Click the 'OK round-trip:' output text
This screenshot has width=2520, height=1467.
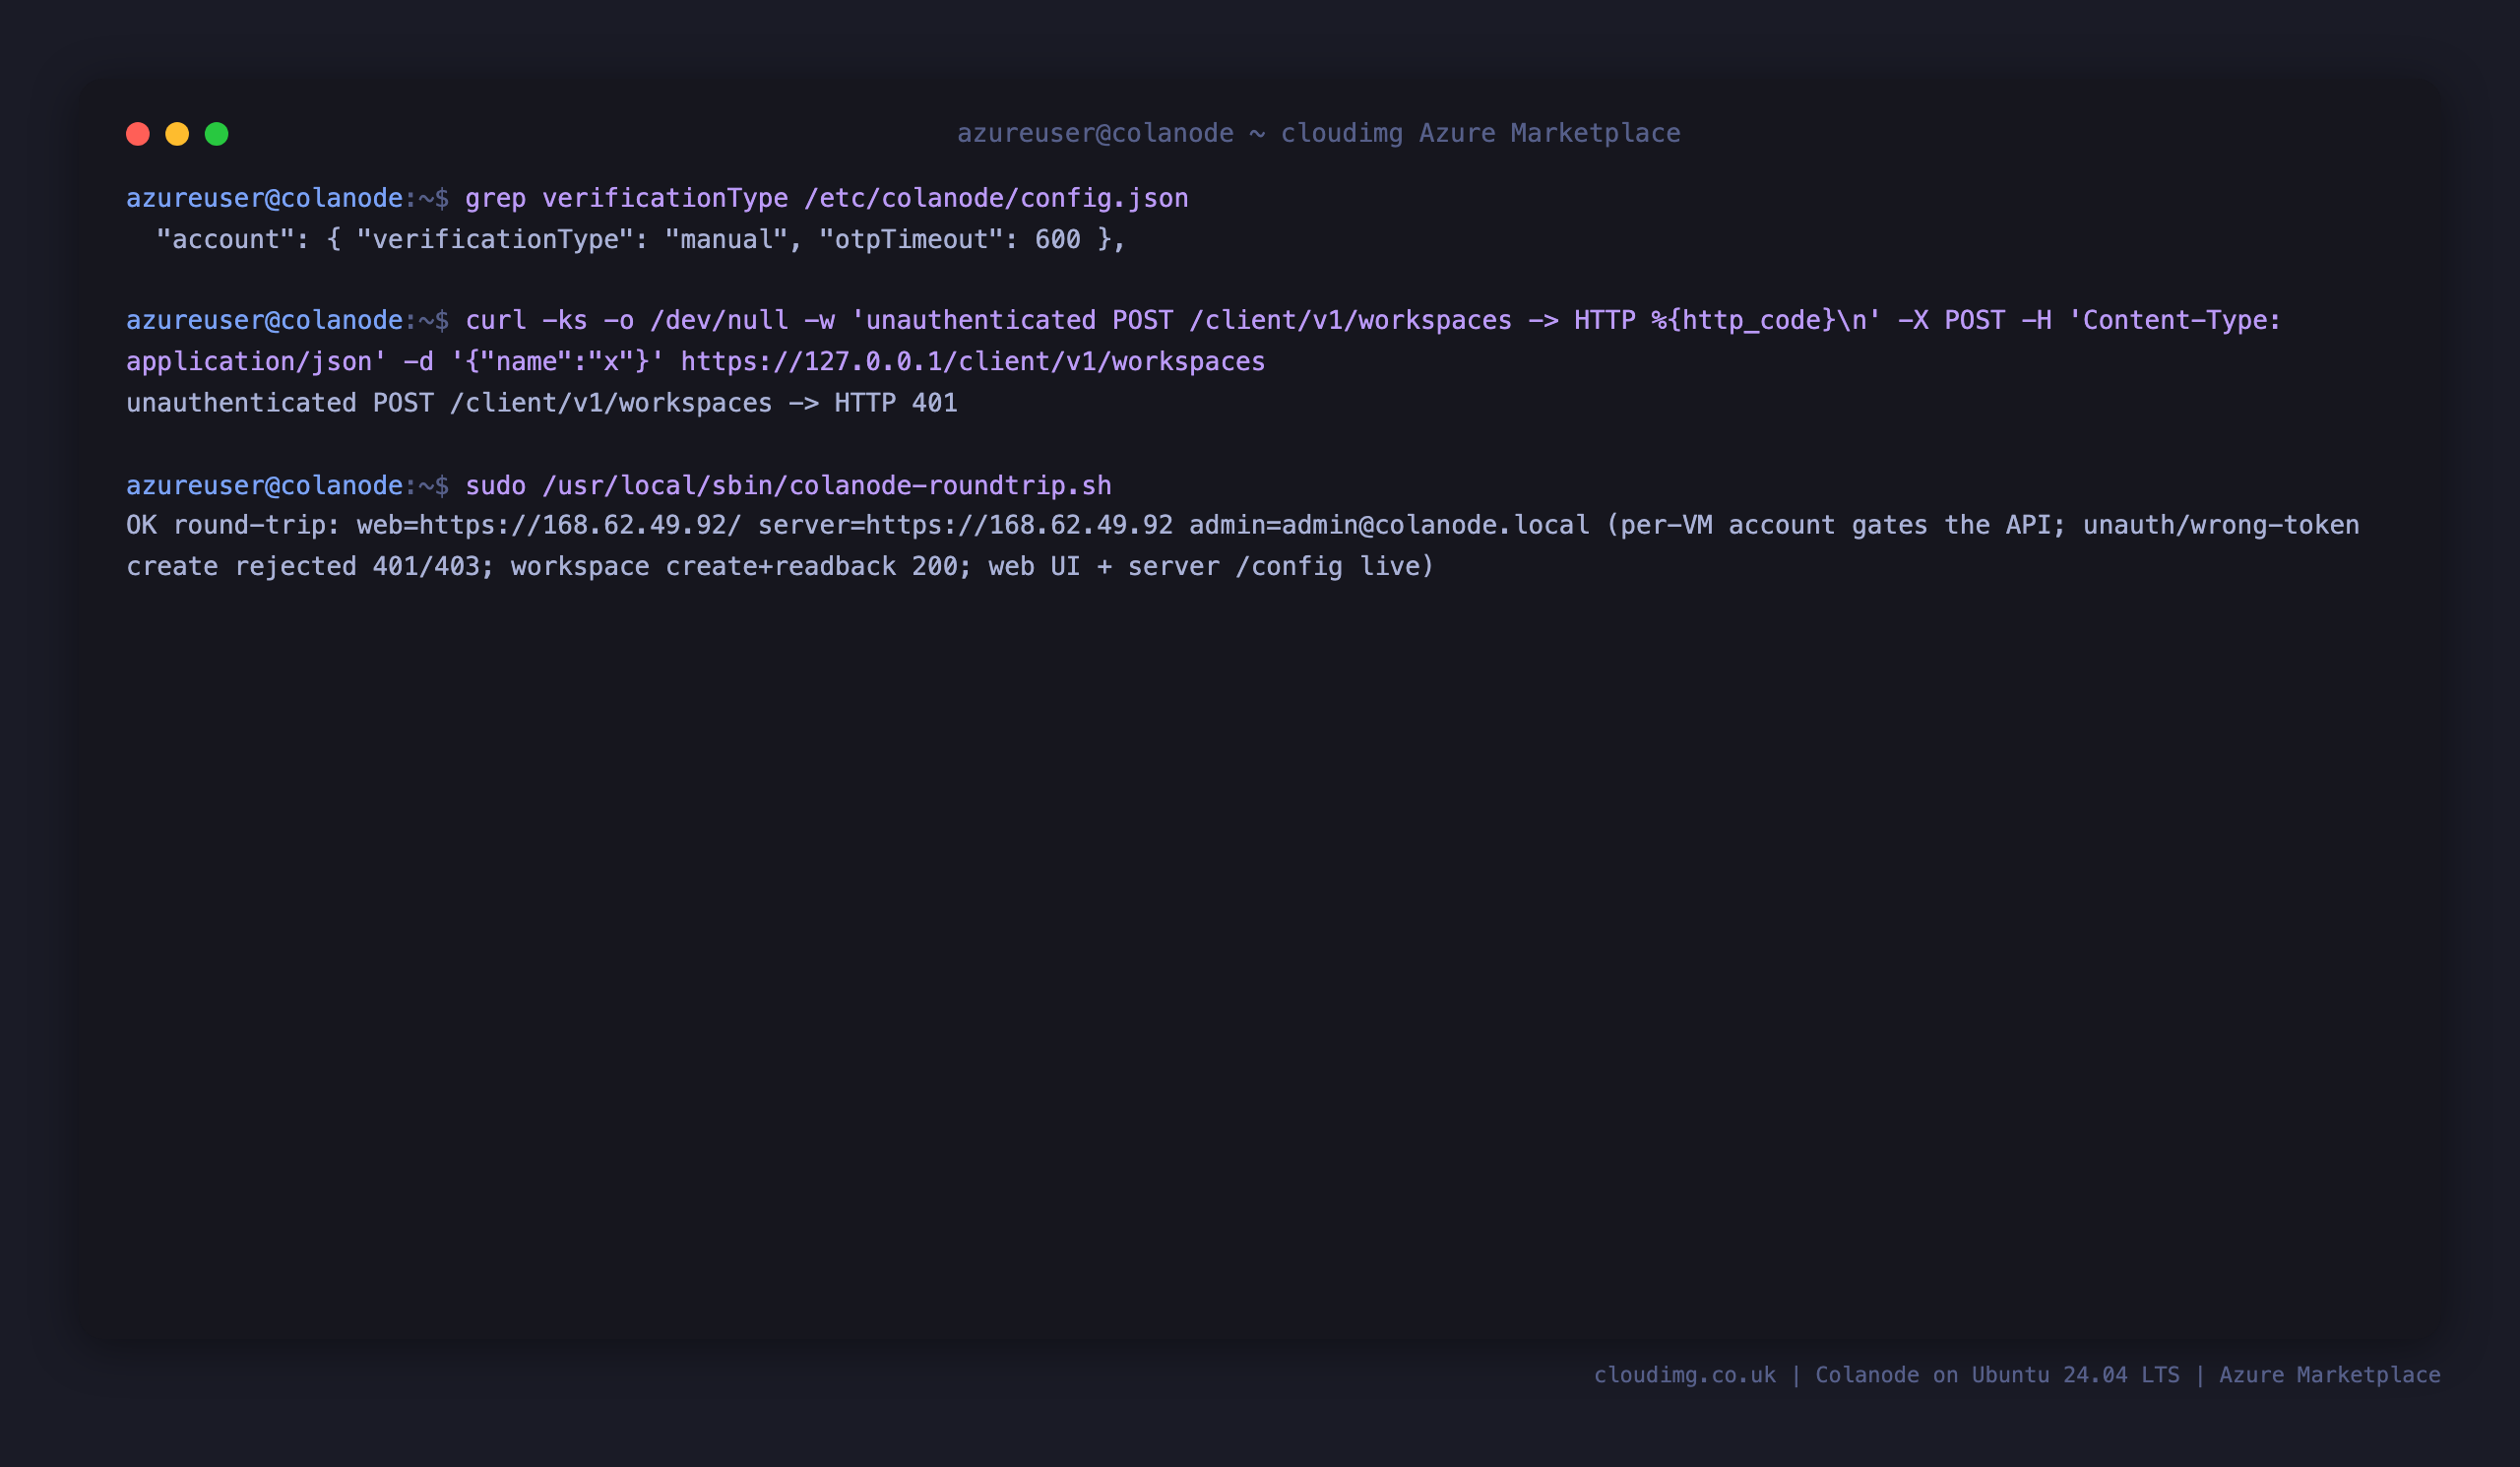[x=233, y=525]
